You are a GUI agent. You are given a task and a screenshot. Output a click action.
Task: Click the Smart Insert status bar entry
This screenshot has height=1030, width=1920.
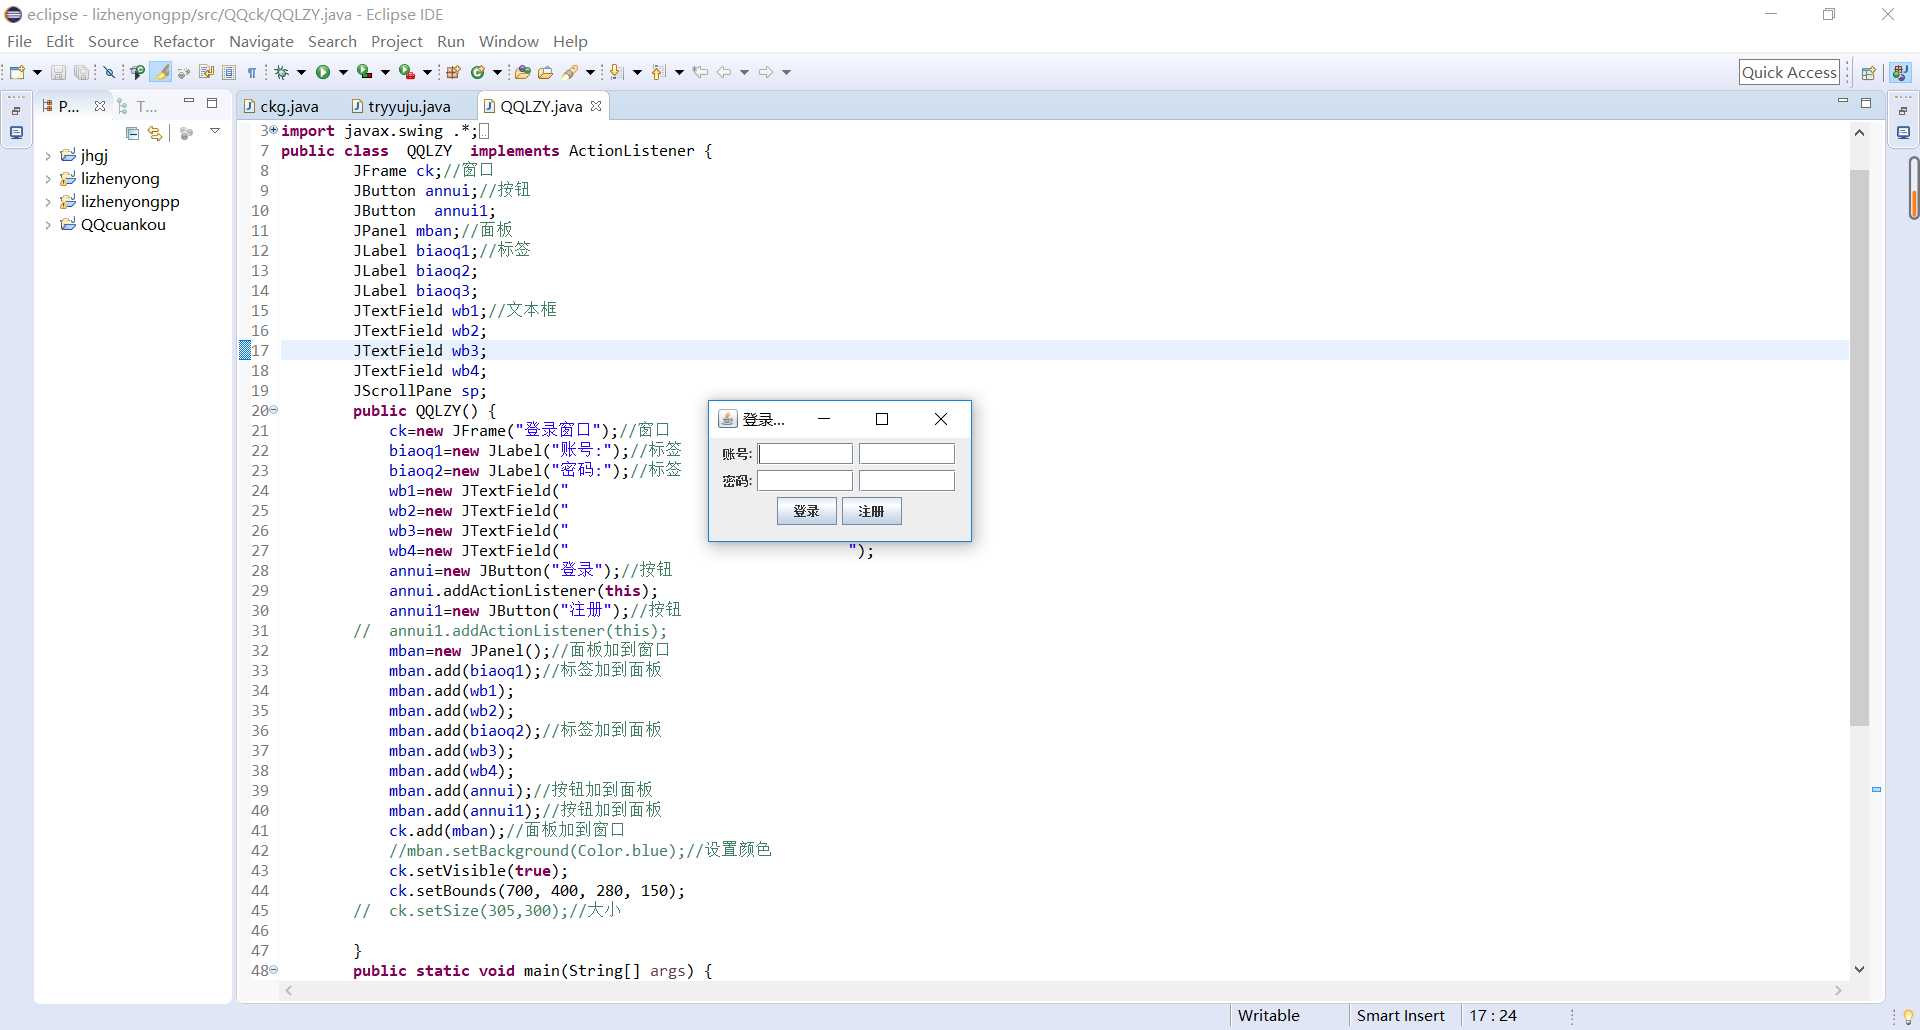click(x=1400, y=1015)
